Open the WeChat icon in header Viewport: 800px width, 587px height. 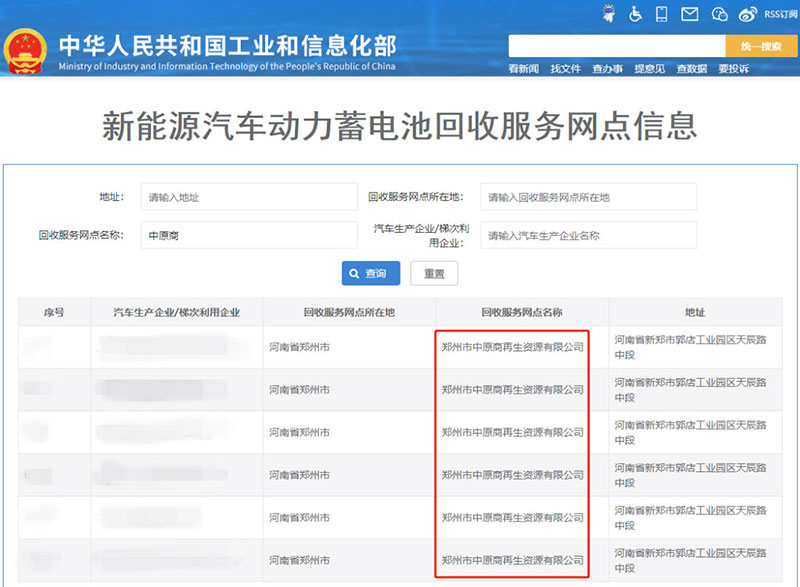point(719,14)
